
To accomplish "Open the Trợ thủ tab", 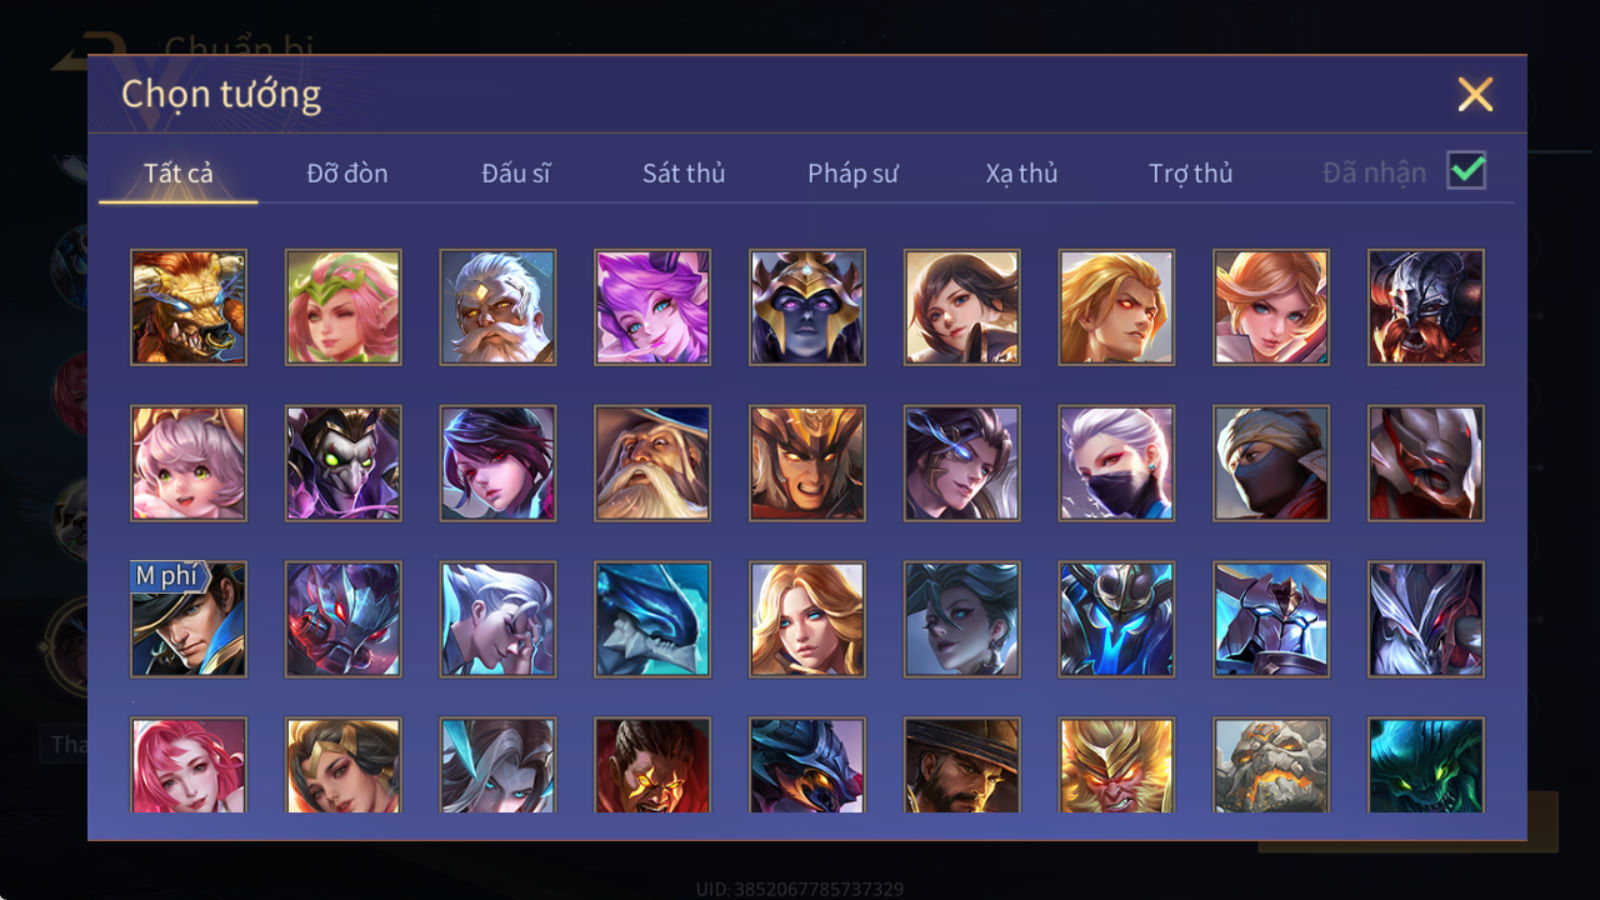I will tap(1190, 173).
